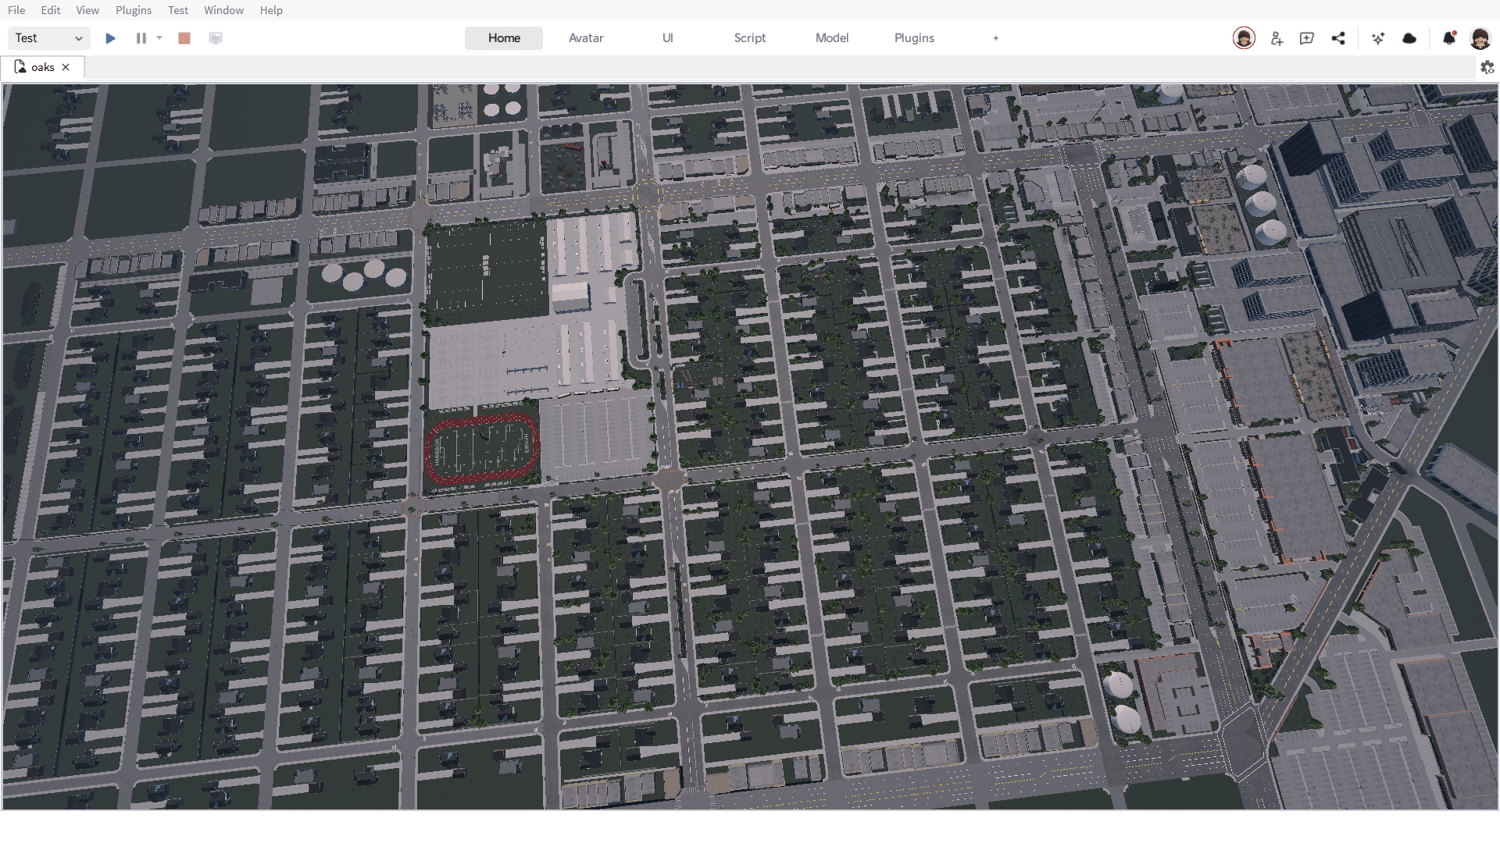The width and height of the screenshot is (1500, 843).
Task: Open the device emulator monitor icon
Action: tap(215, 38)
